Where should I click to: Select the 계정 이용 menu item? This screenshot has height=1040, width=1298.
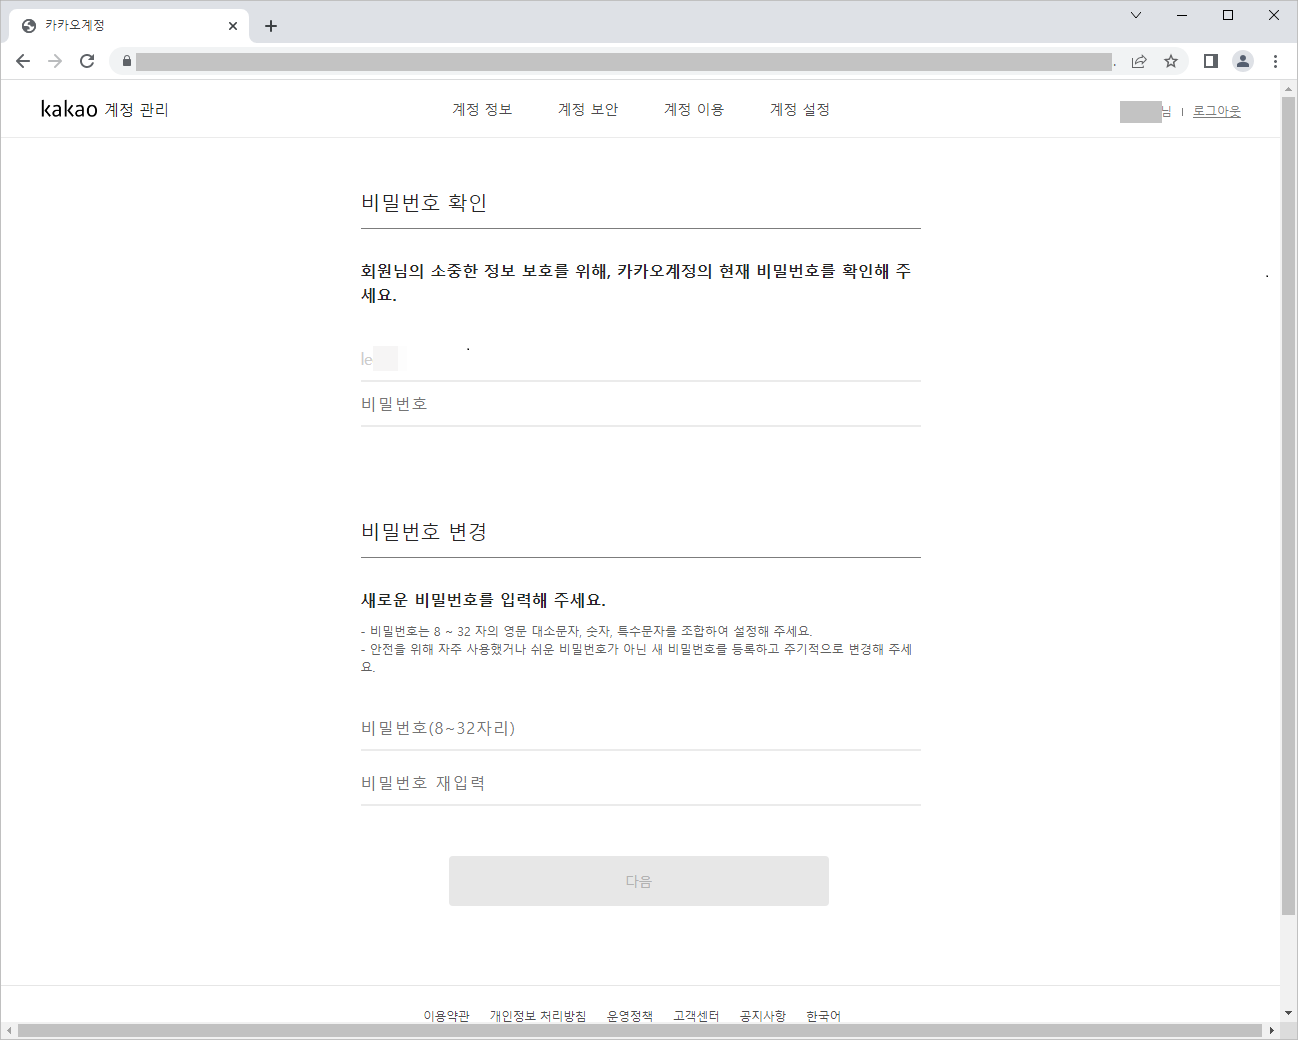tap(693, 110)
